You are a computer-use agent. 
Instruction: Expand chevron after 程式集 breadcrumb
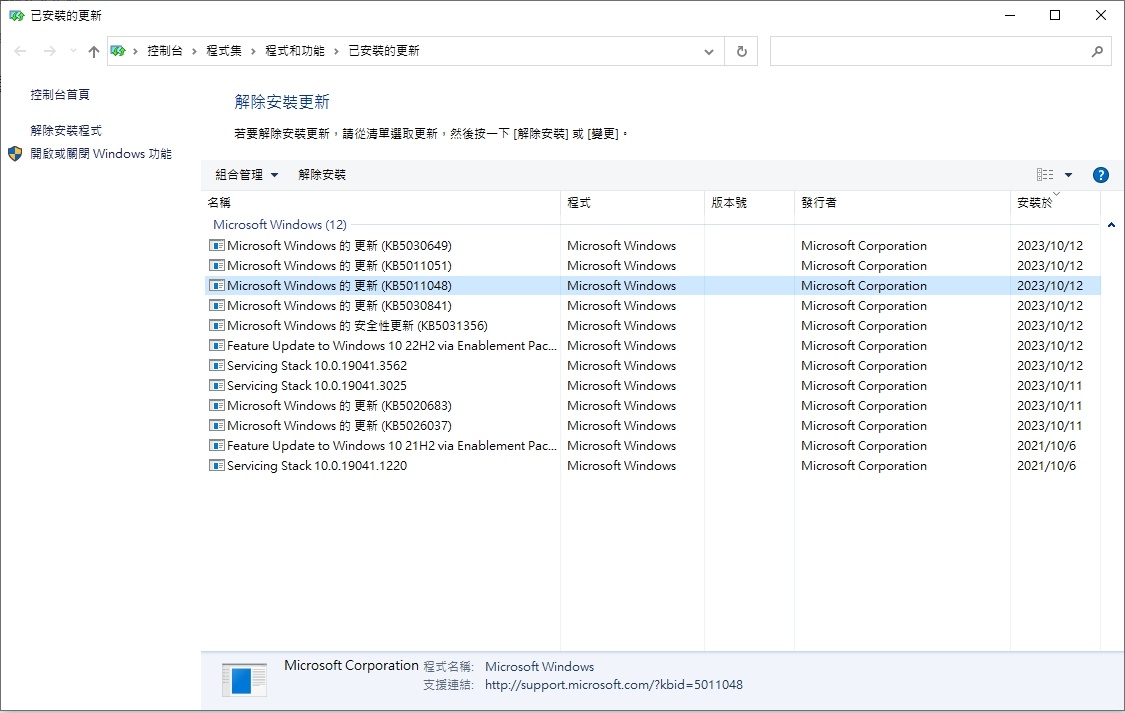tap(253, 52)
